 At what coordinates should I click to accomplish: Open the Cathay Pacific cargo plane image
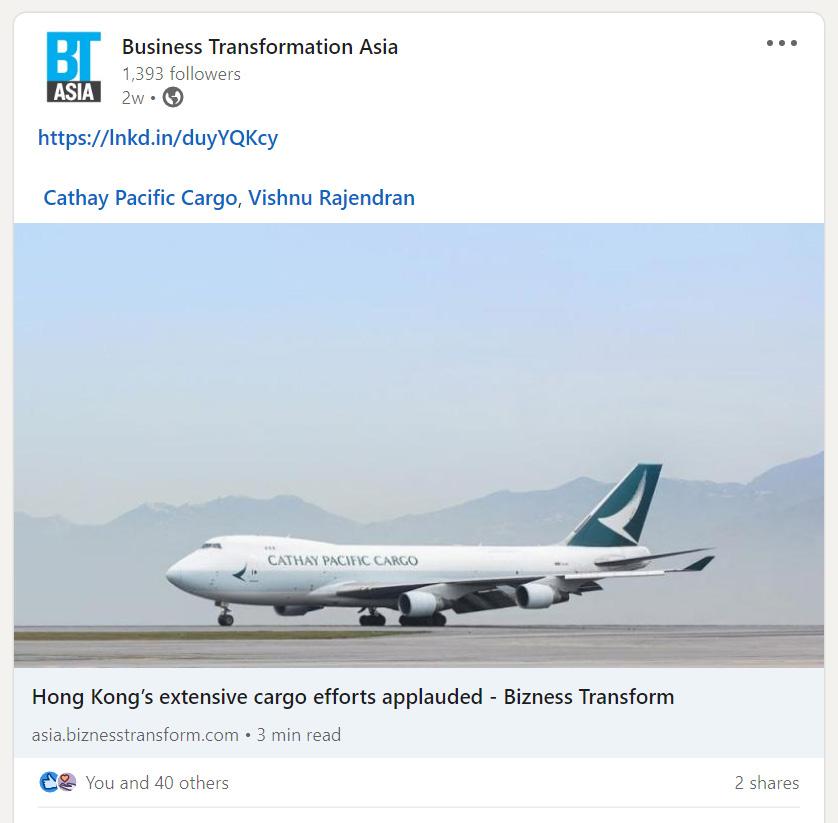[x=418, y=445]
